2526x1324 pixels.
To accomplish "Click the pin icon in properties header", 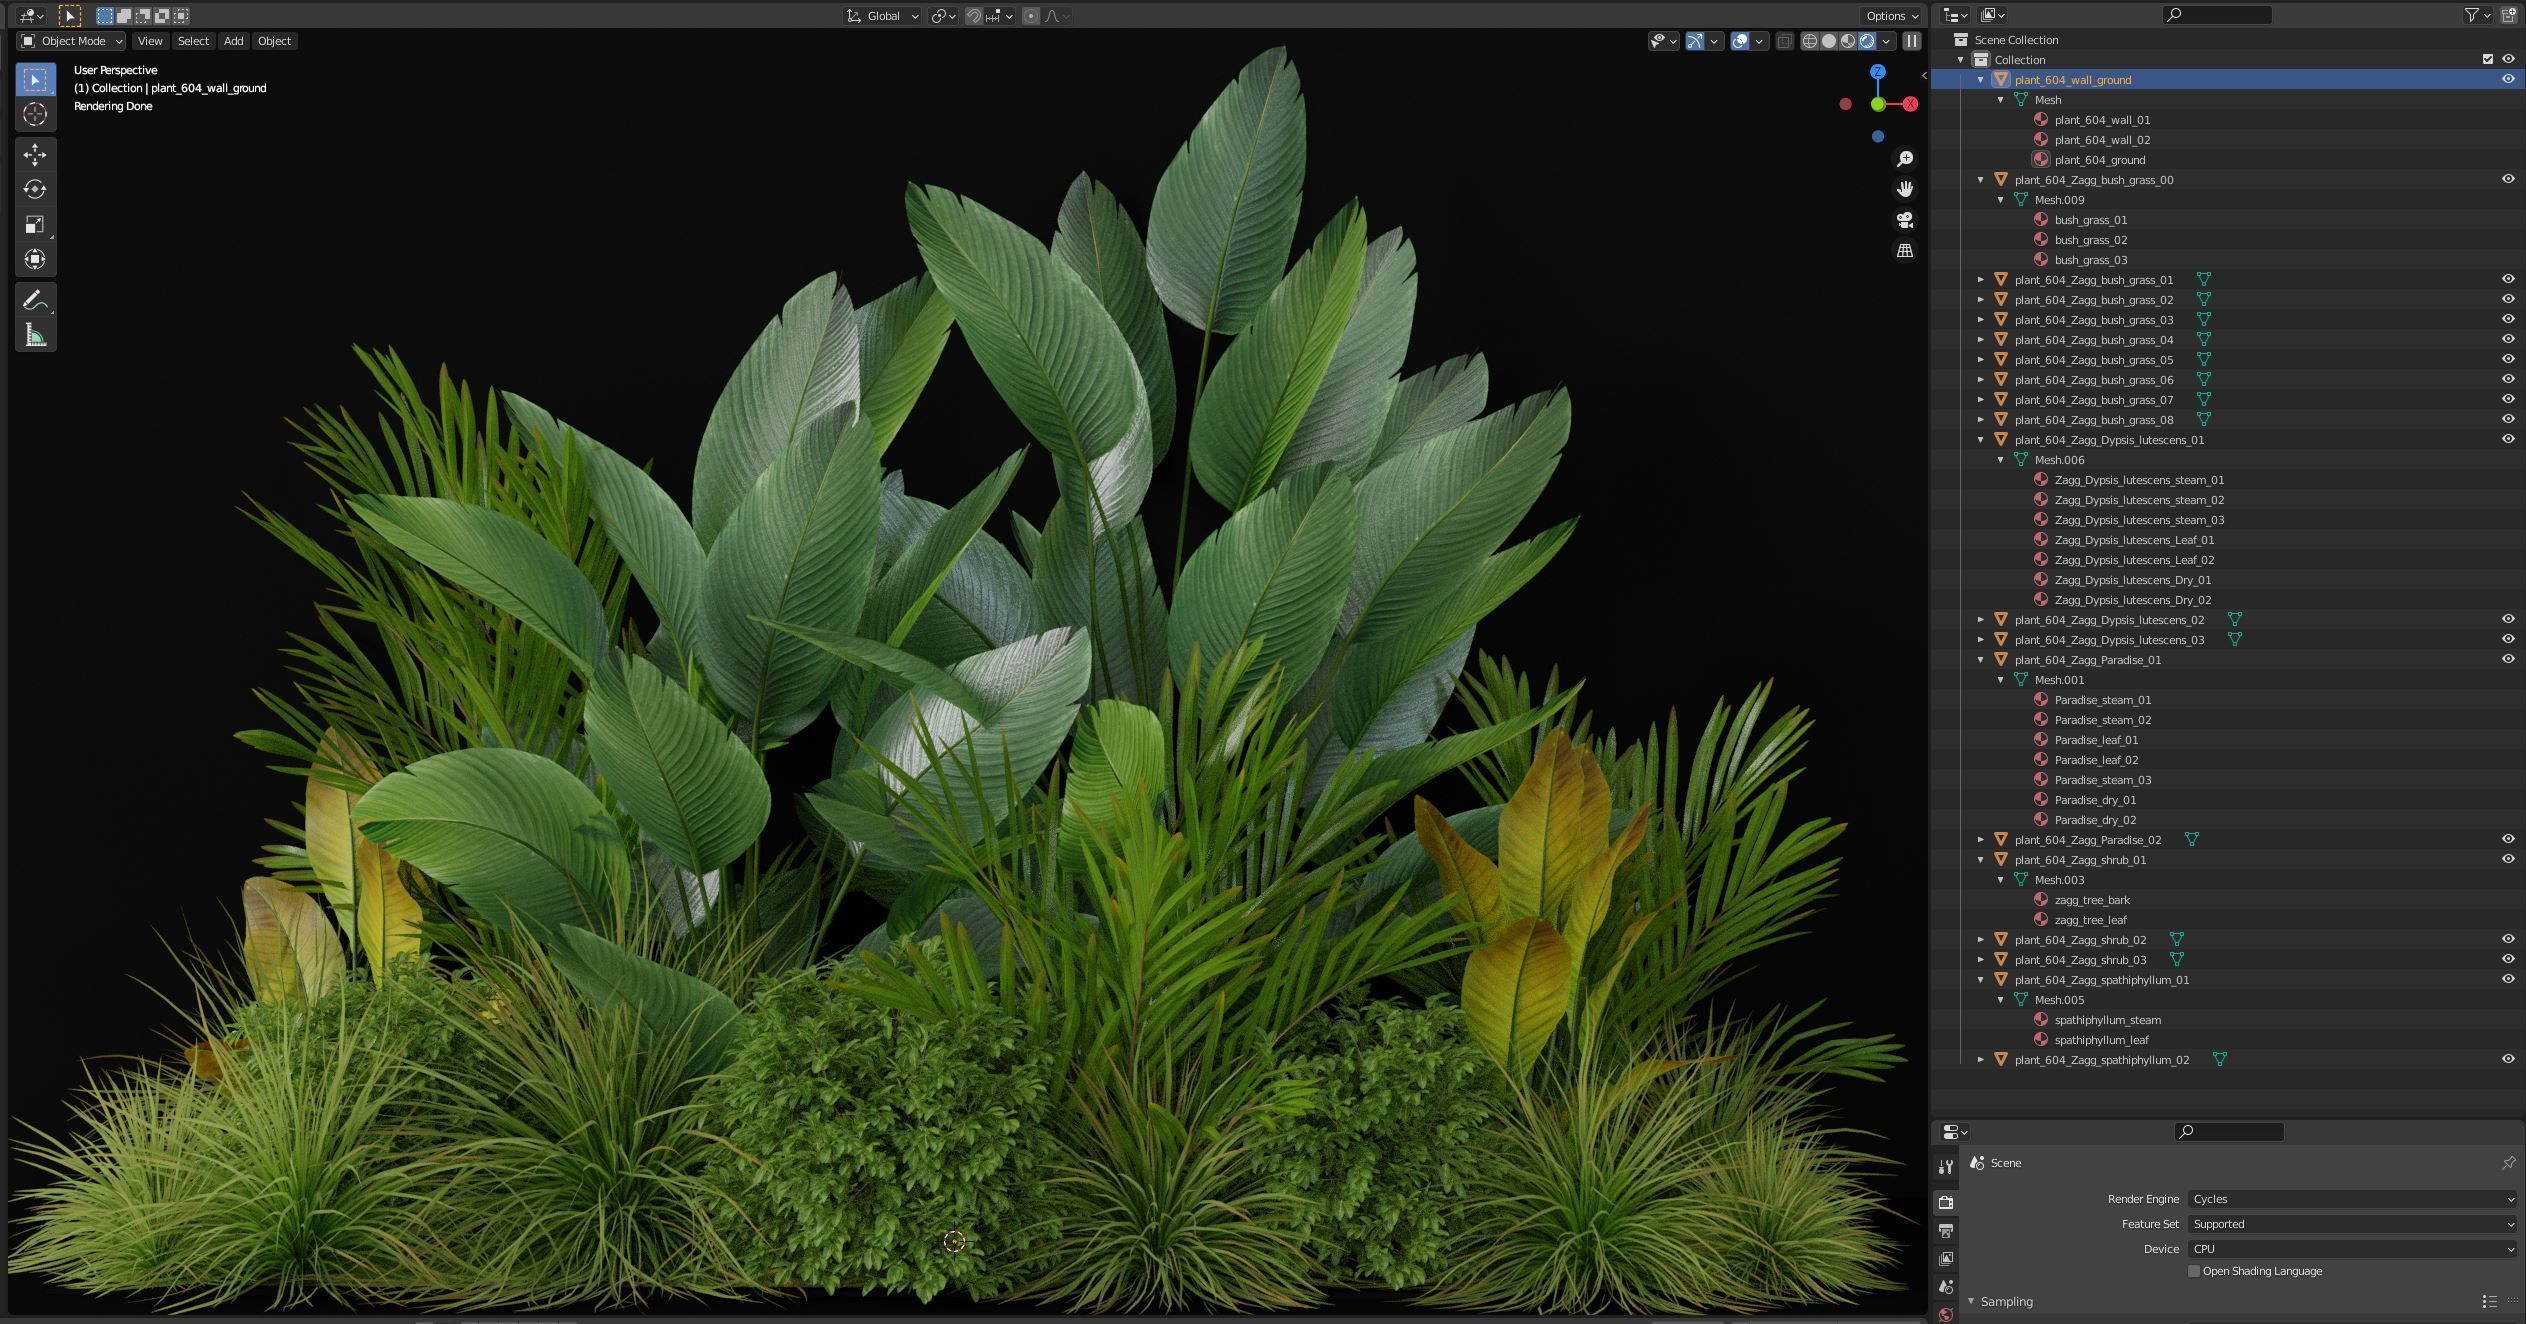I will click(2508, 1163).
